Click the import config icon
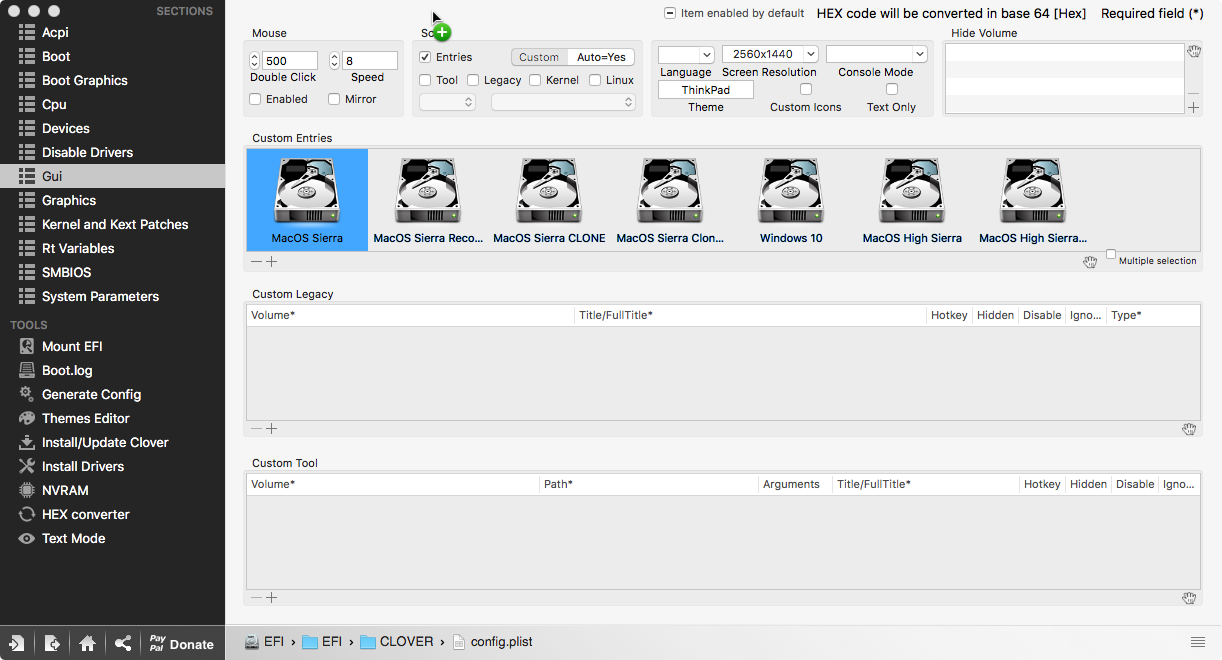The width and height of the screenshot is (1222, 660). tap(17, 644)
